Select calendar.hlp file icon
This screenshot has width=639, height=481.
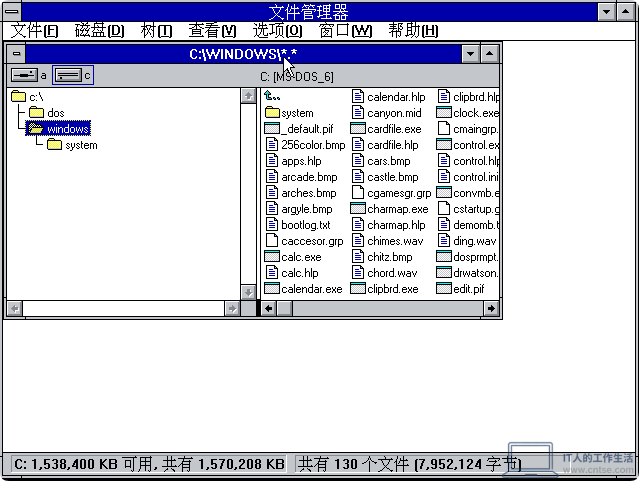[x=358, y=97]
